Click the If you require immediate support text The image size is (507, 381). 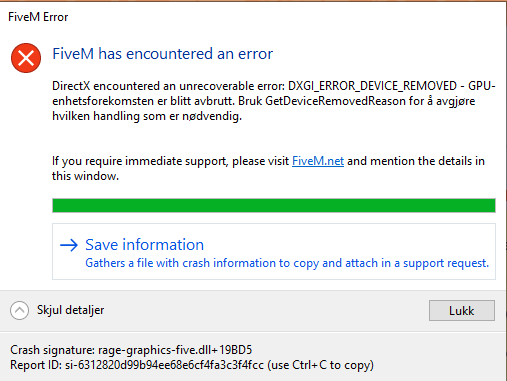click(x=170, y=161)
